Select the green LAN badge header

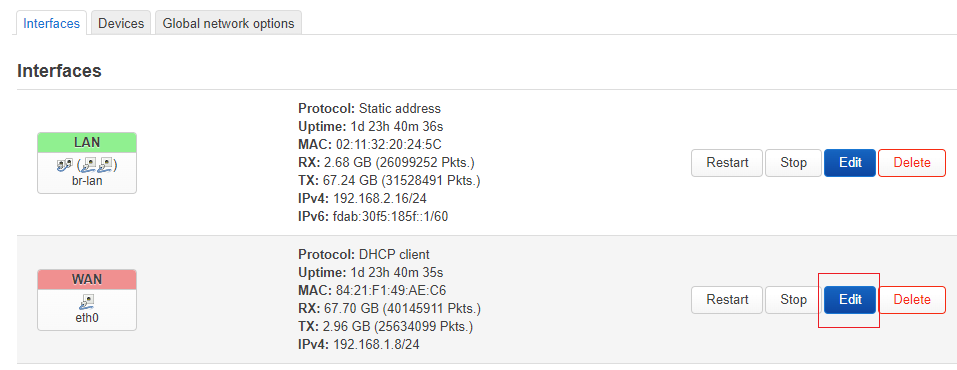87,142
